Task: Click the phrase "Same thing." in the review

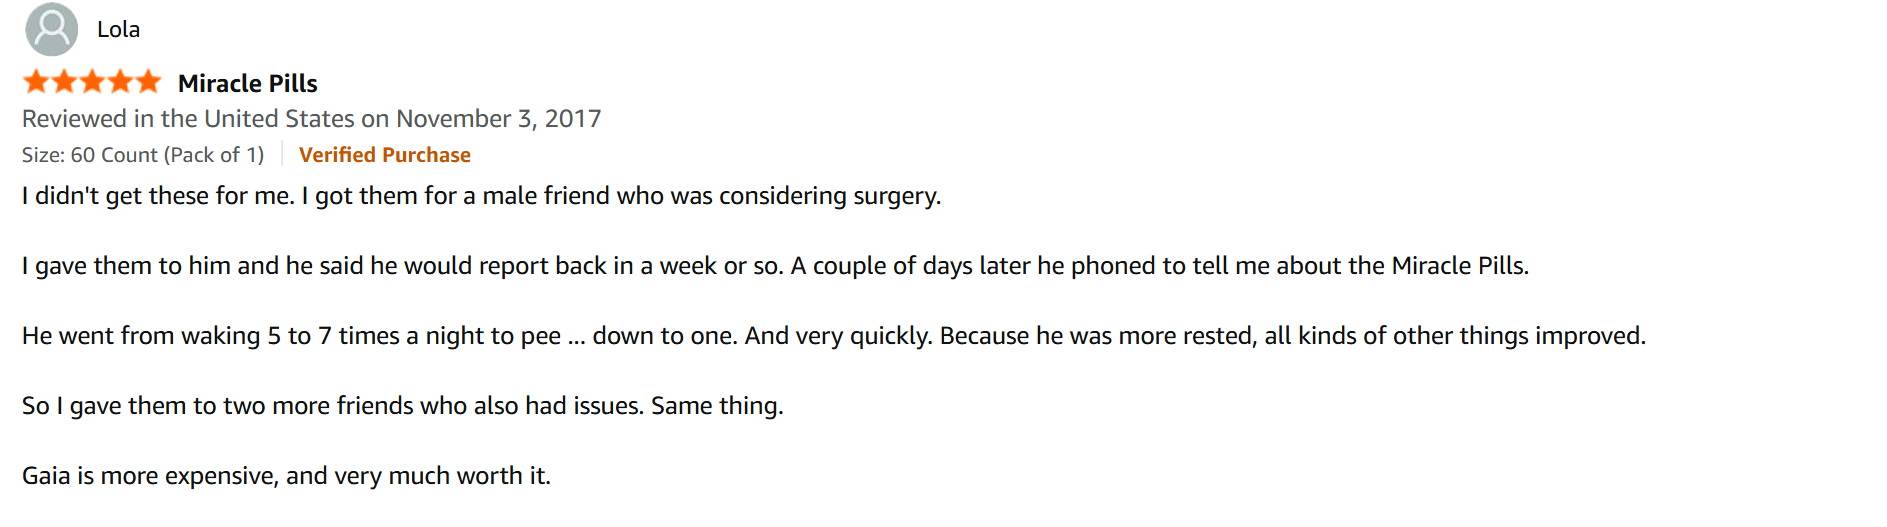Action: coord(717,406)
